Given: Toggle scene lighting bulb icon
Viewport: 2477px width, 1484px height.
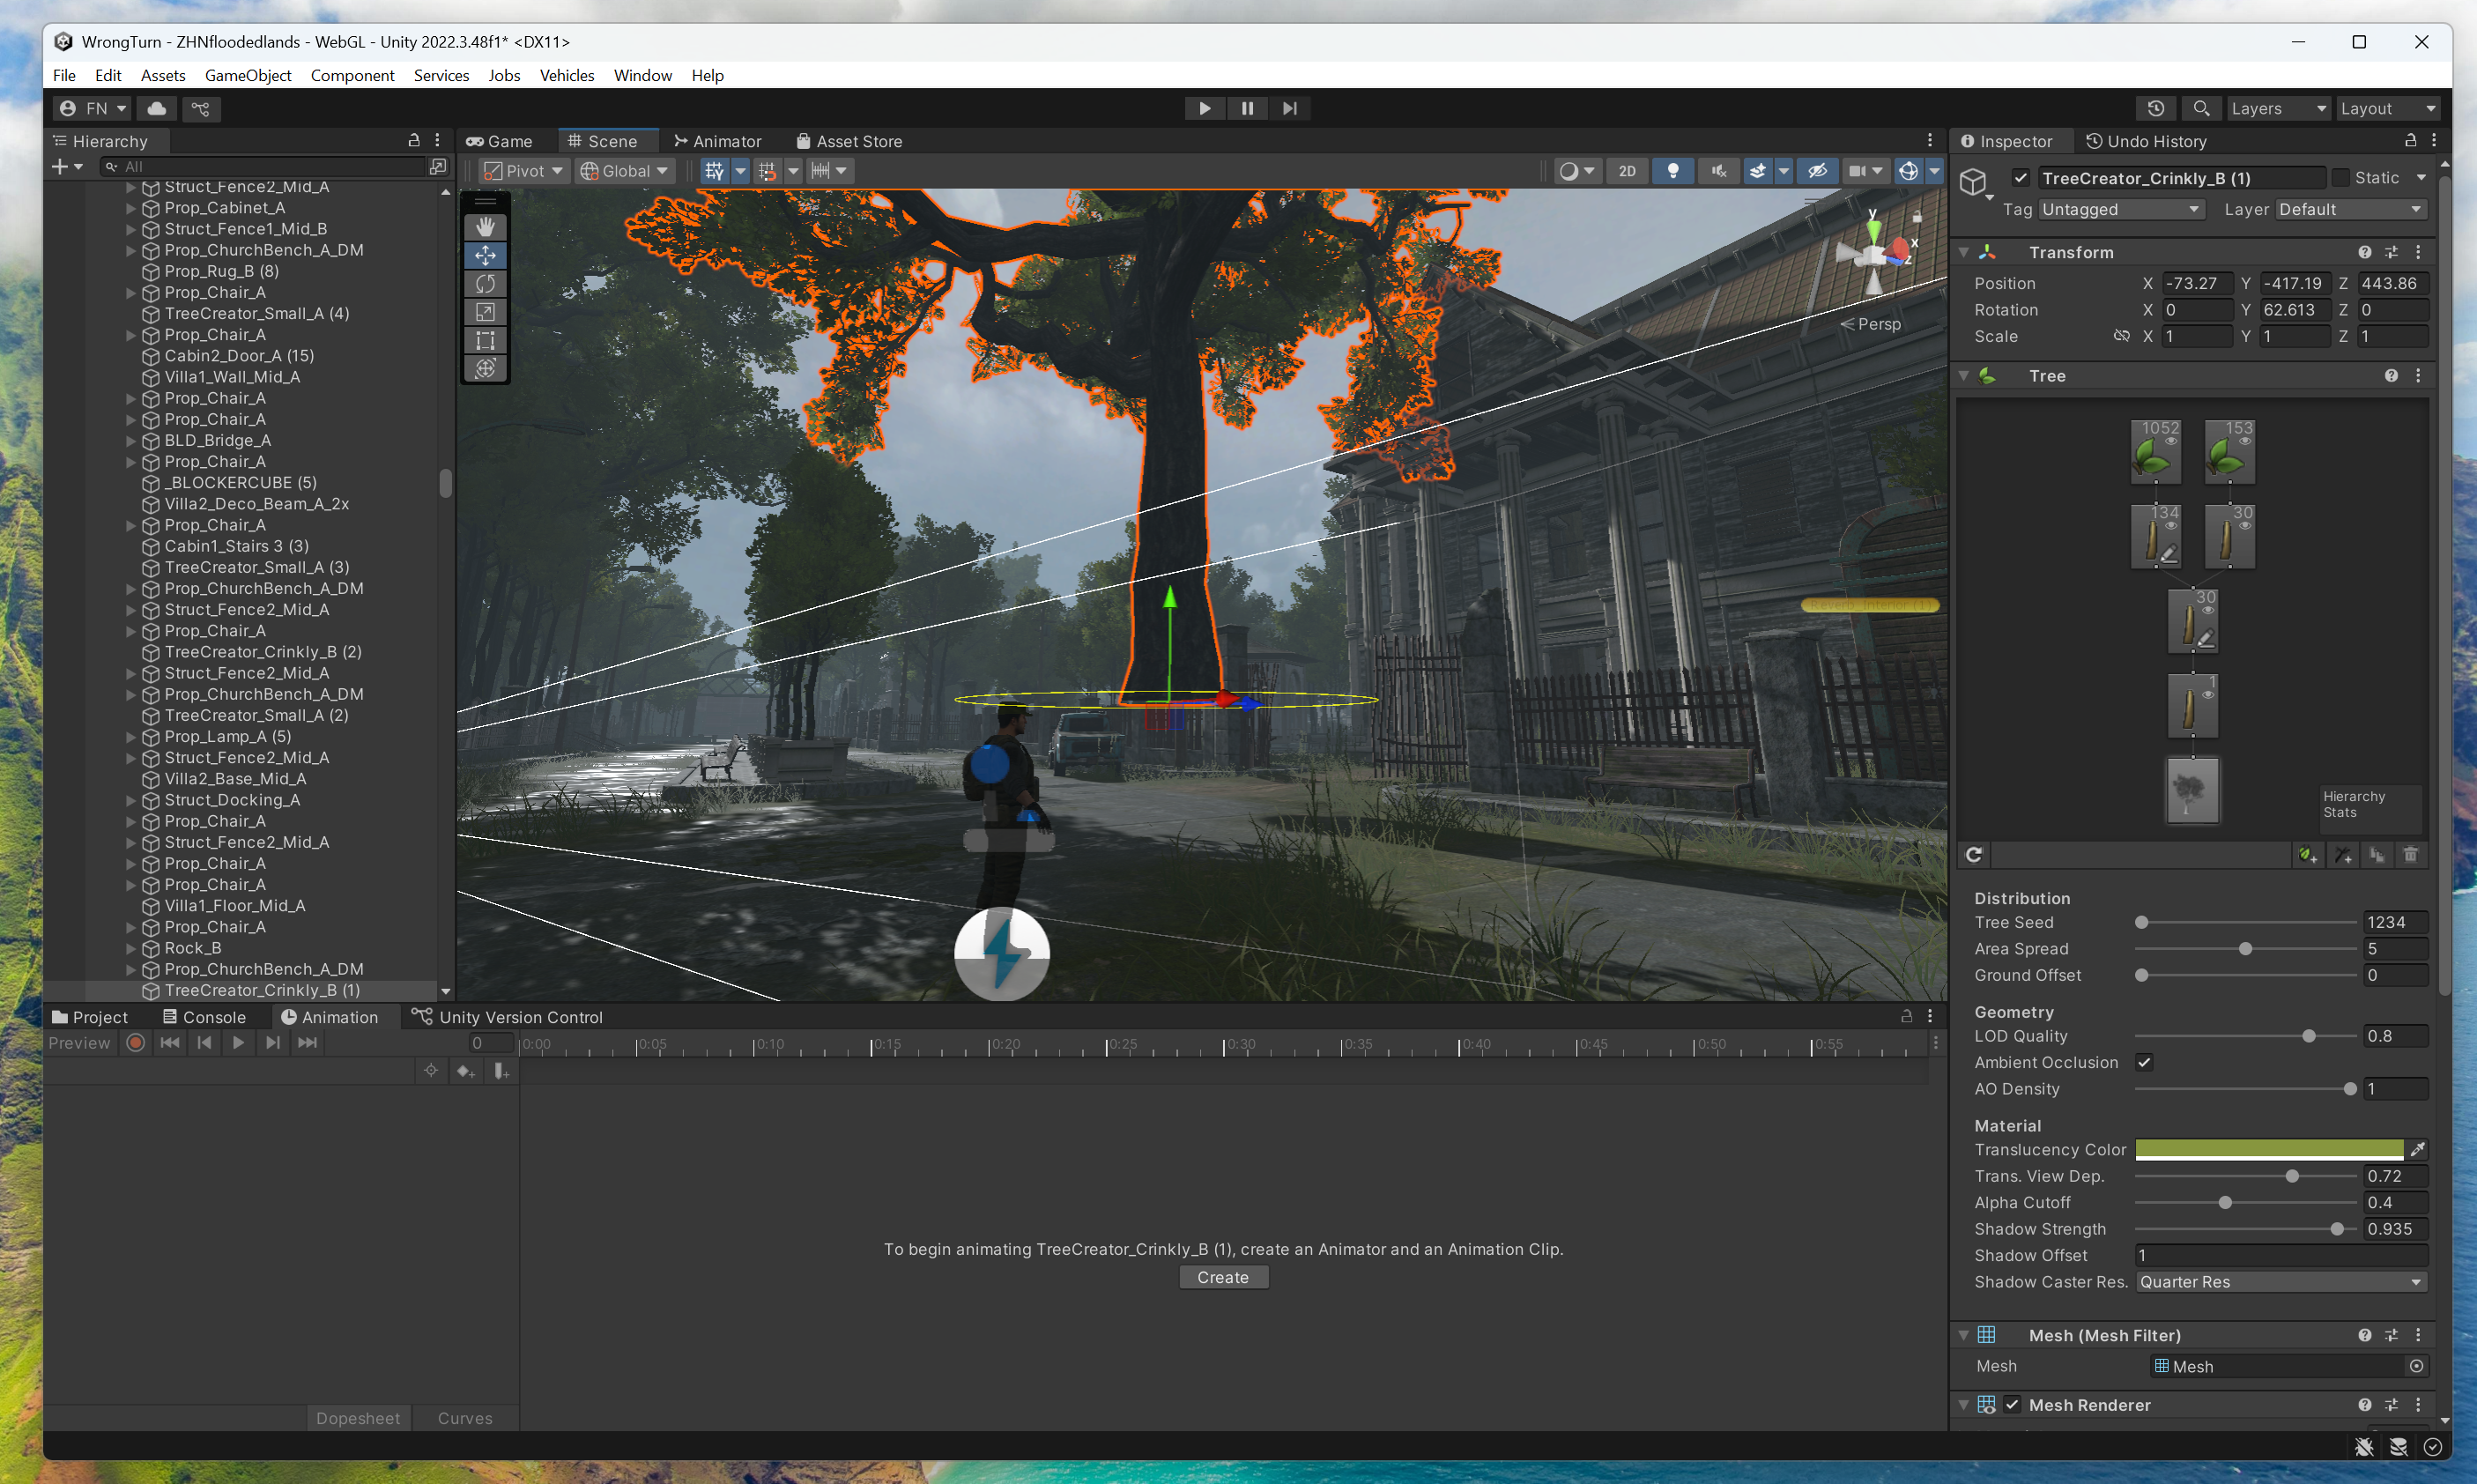Looking at the screenshot, I should [x=1672, y=171].
